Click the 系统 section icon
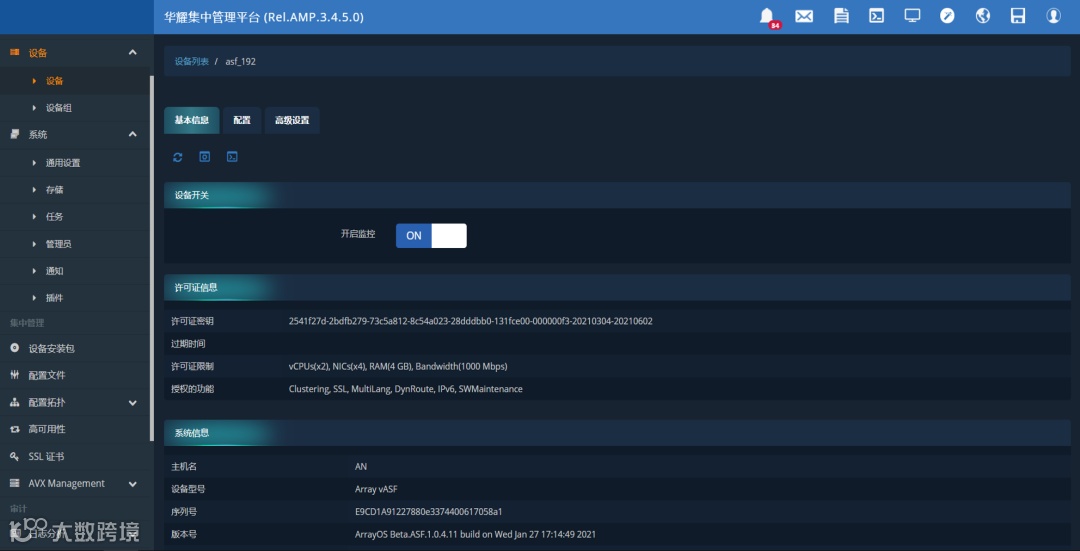Viewport: 1080px width, 551px height. [14, 134]
